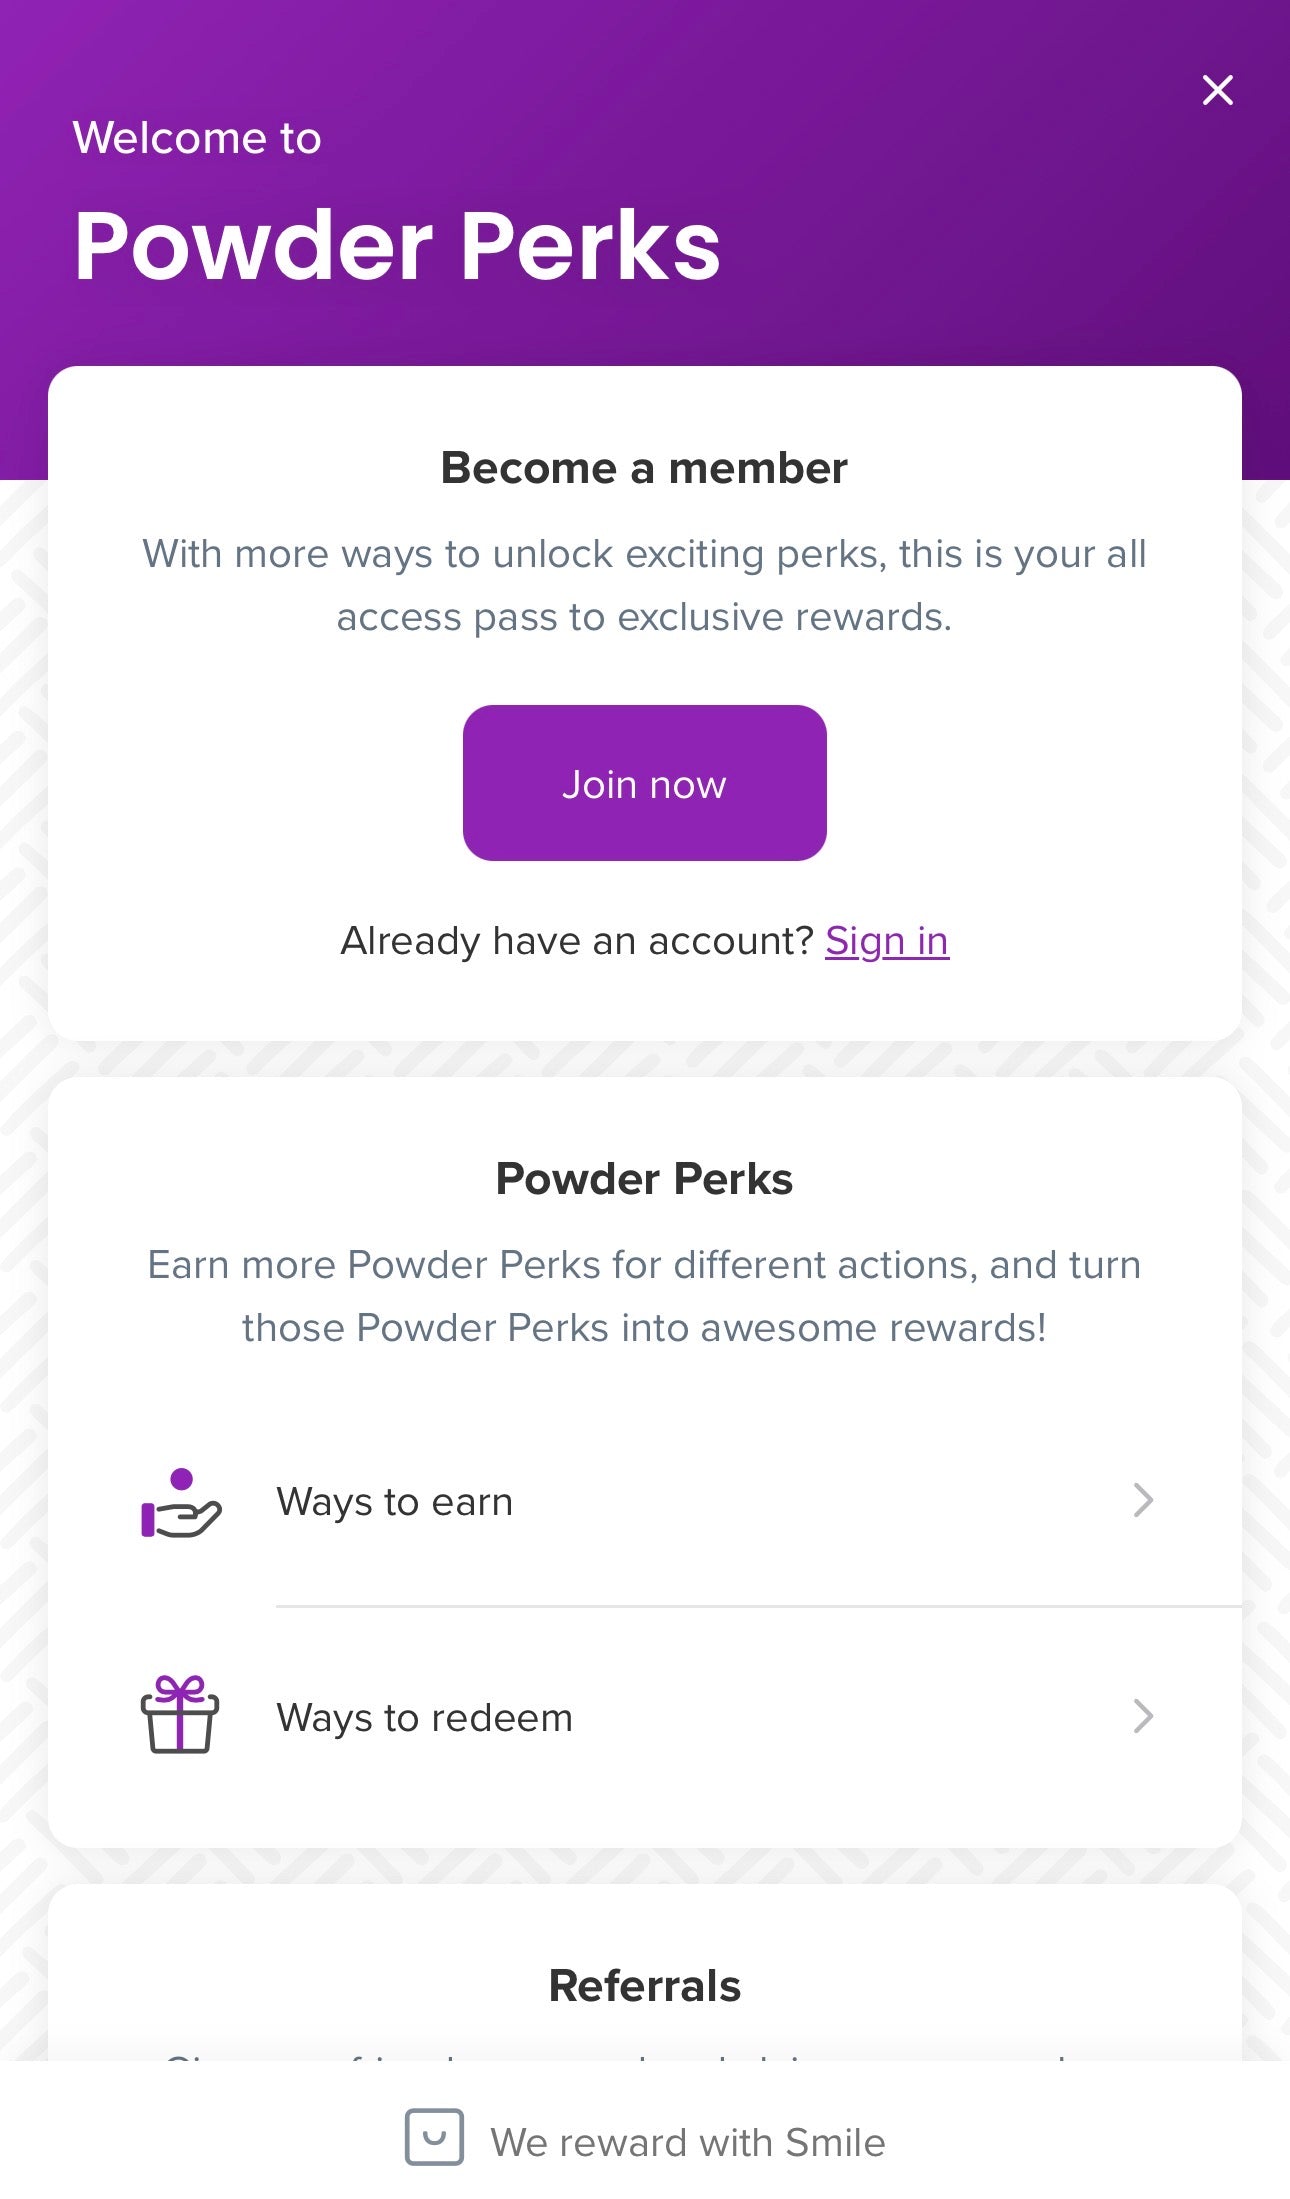The height and width of the screenshot is (2199, 1290).
Task: Expand the Ways to earn chevron
Action: (x=1143, y=1500)
